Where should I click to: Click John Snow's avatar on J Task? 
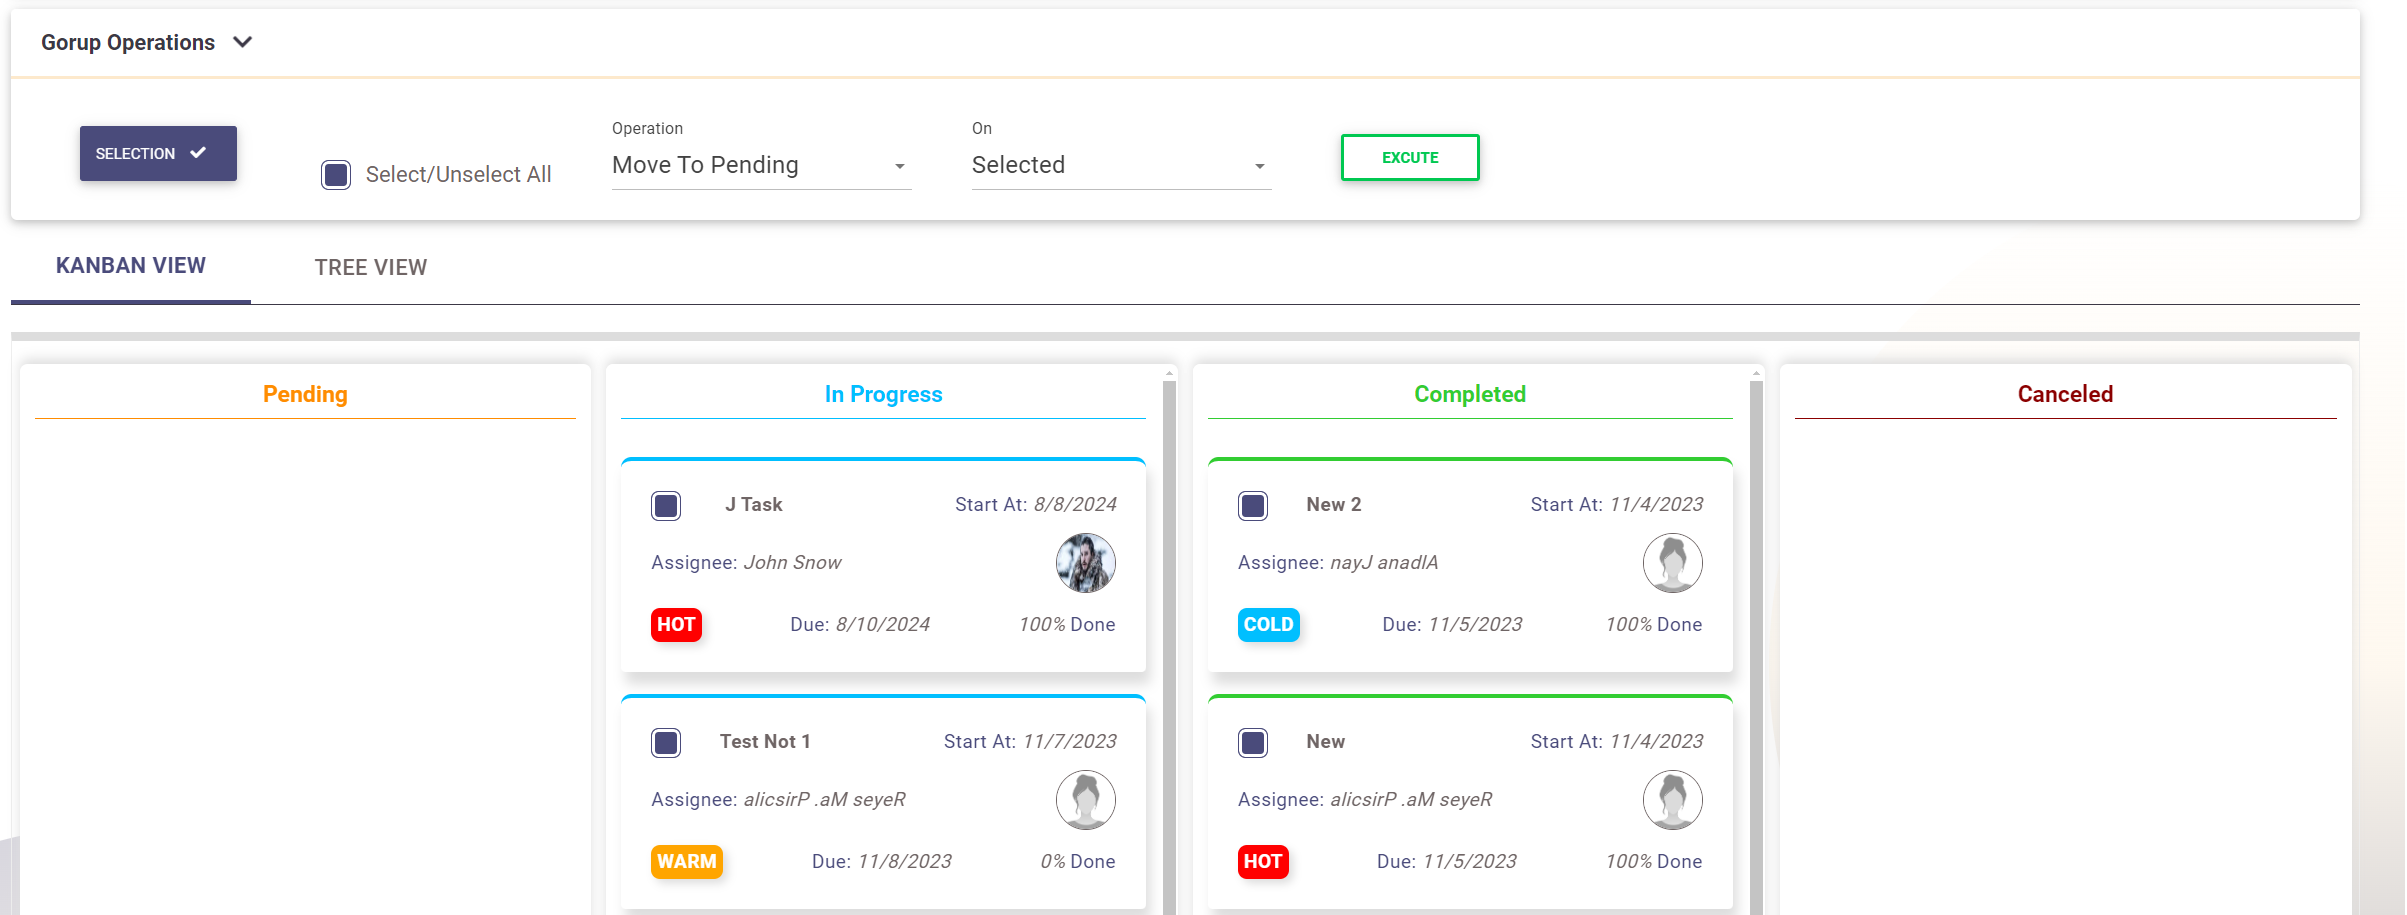1085,563
